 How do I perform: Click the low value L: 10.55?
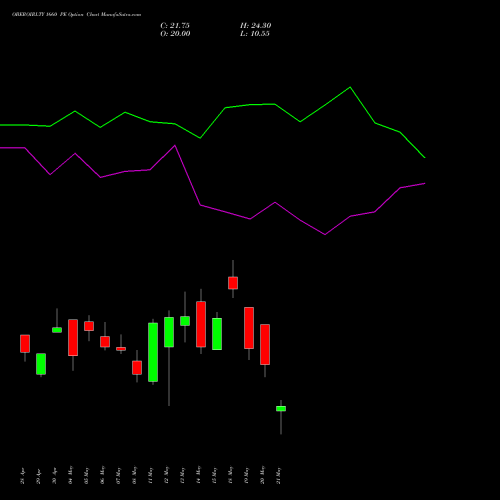255,34
